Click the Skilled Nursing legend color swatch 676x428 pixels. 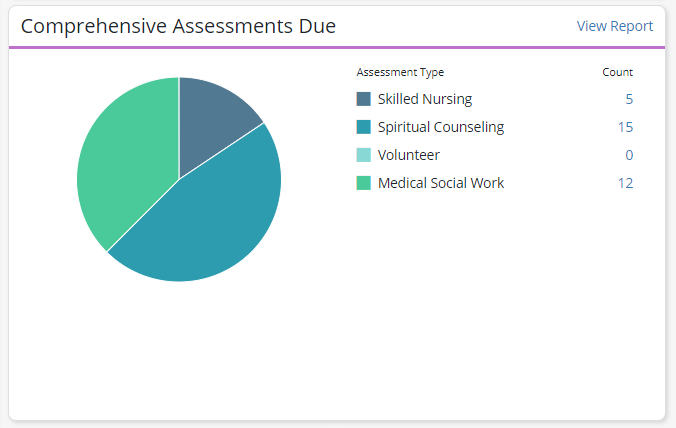point(363,99)
